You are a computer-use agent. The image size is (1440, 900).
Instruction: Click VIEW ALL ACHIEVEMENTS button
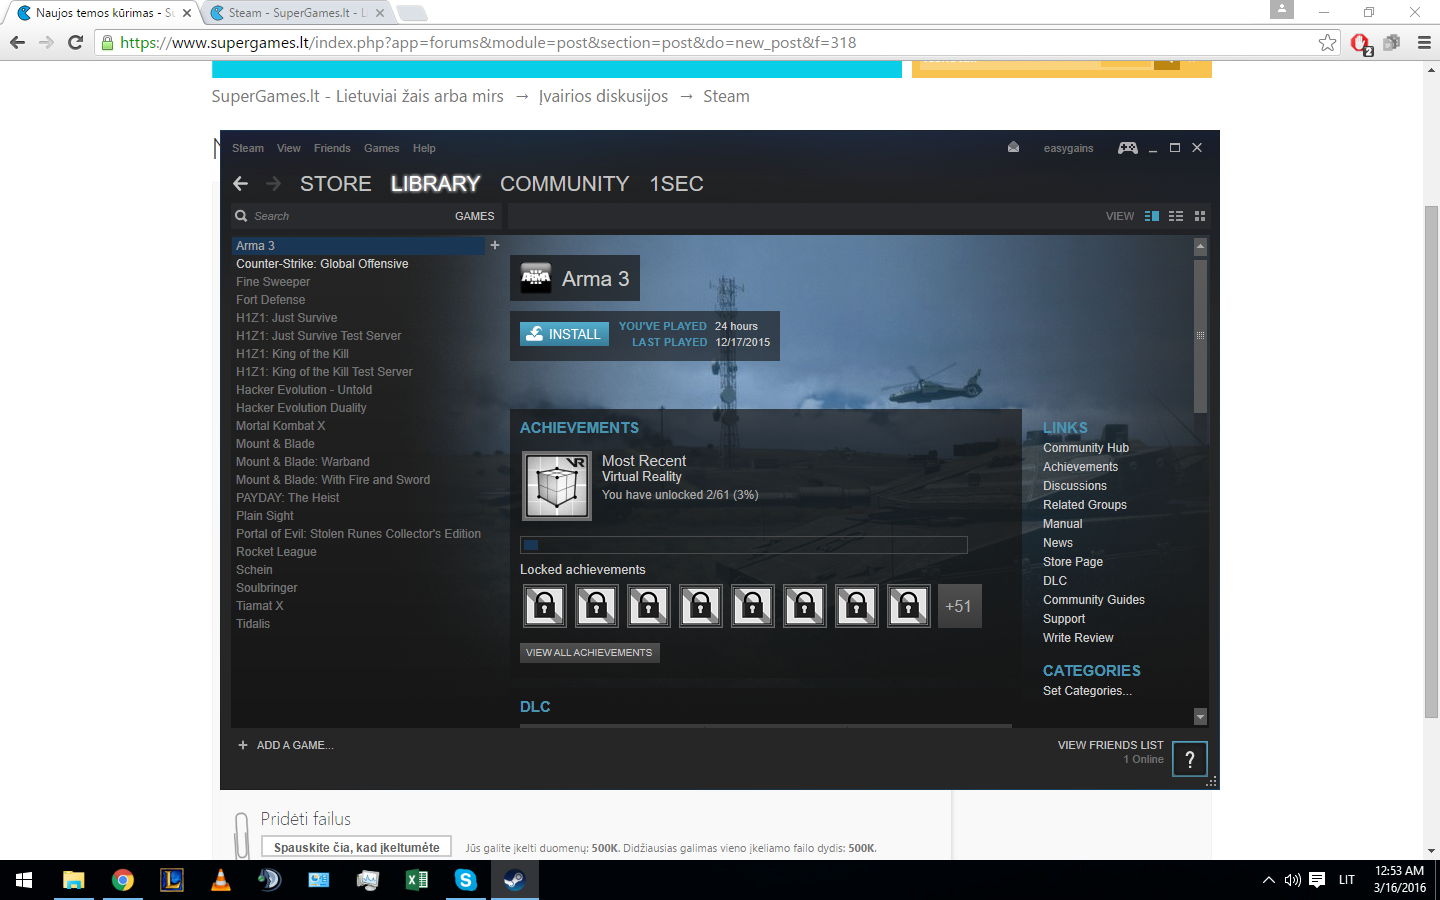click(x=589, y=653)
